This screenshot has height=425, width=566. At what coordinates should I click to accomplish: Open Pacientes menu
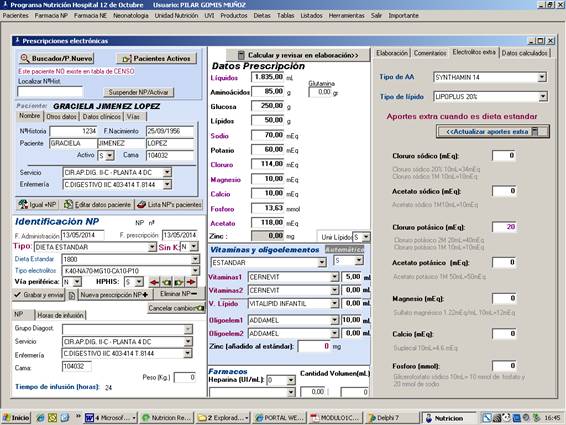click(15, 16)
